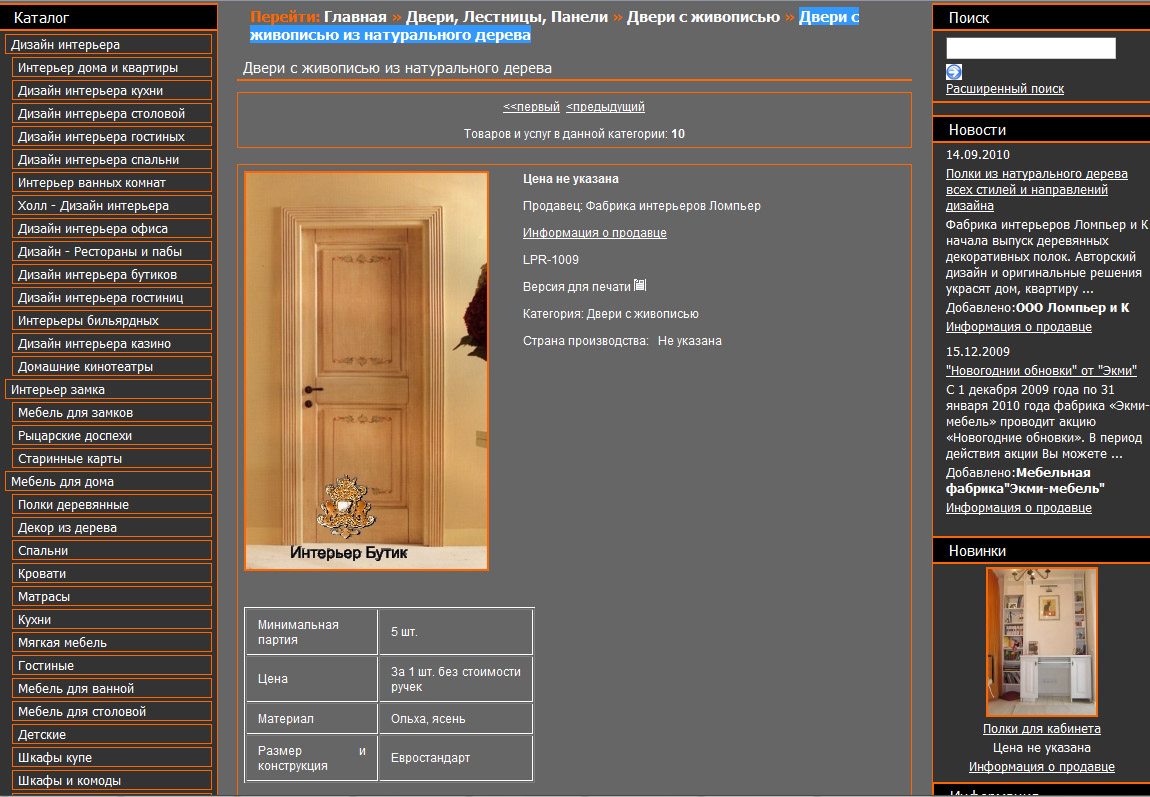Open Кухни category
This screenshot has width=1150, height=797.
(x=111, y=619)
